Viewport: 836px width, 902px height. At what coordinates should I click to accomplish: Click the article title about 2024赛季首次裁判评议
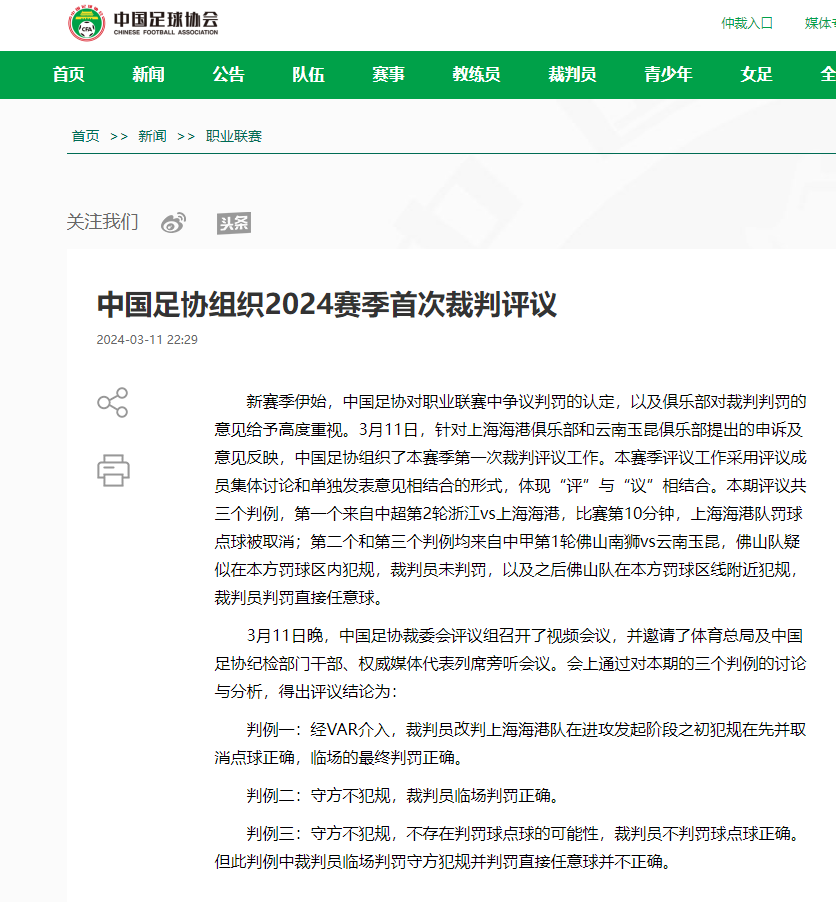pos(326,305)
